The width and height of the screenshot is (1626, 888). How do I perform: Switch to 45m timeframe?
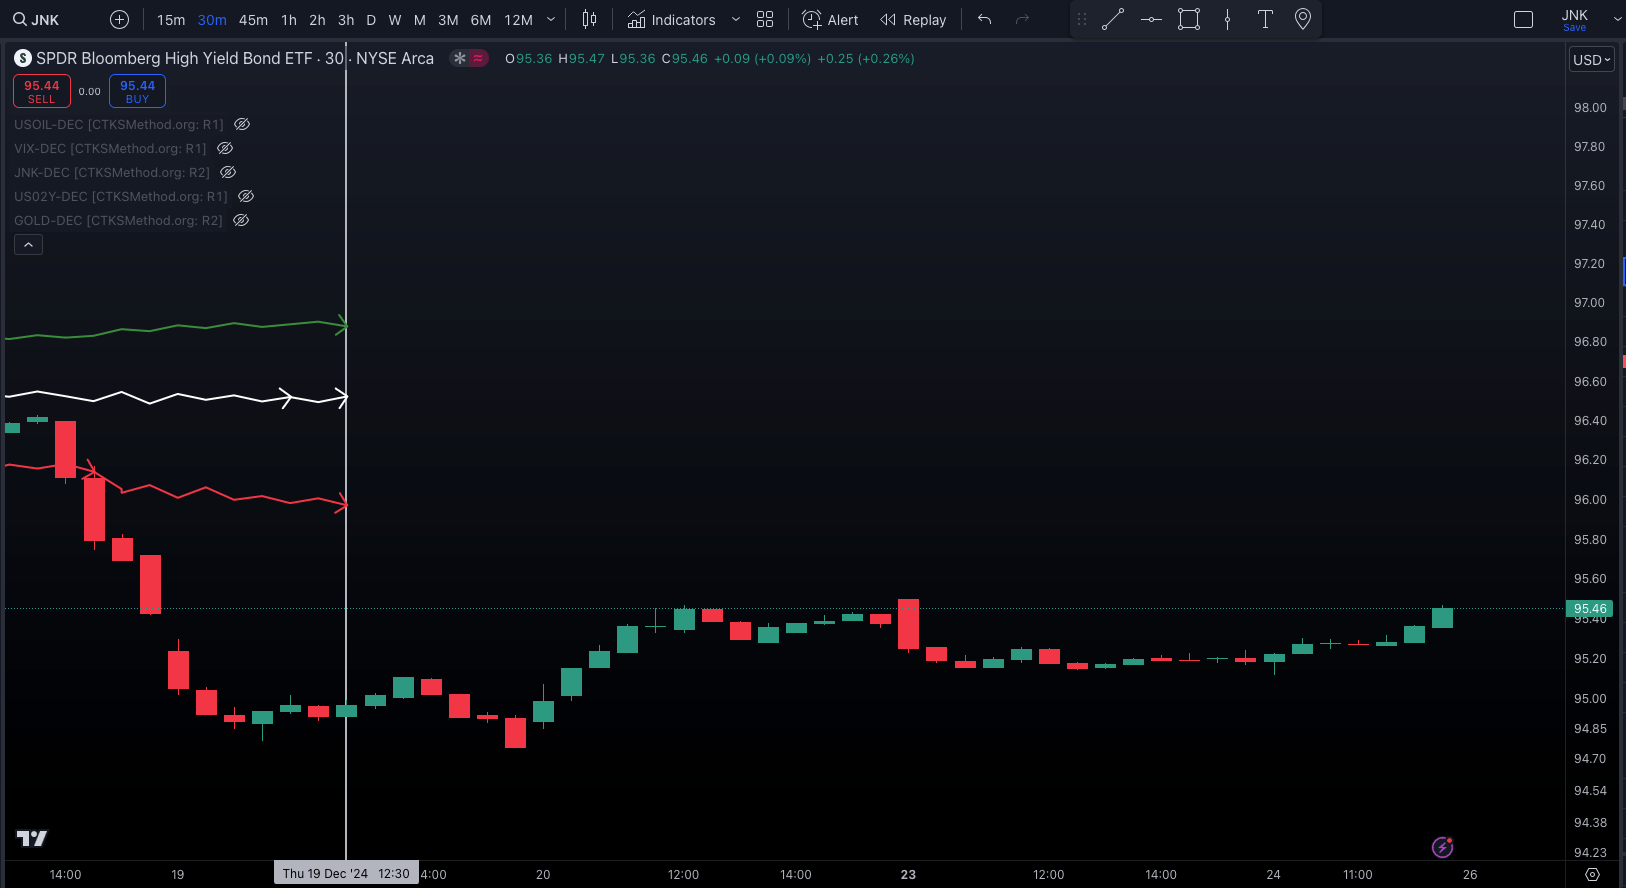(253, 20)
